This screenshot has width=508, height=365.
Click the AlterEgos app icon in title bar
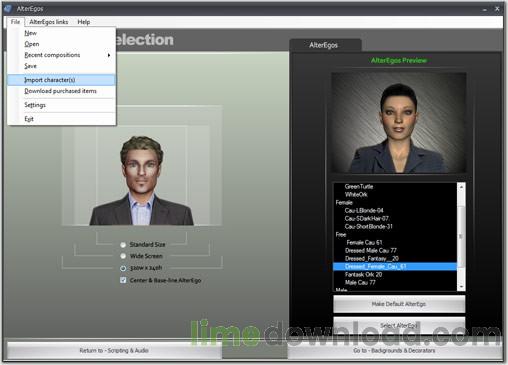(x=8, y=8)
